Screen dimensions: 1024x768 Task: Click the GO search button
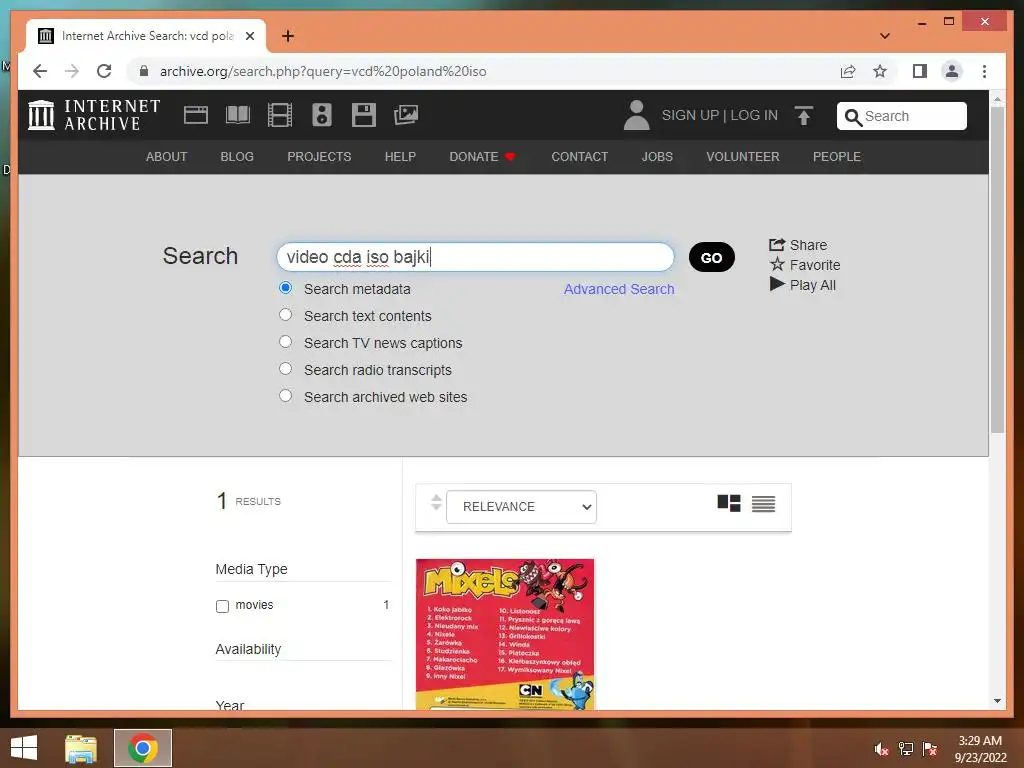click(712, 257)
